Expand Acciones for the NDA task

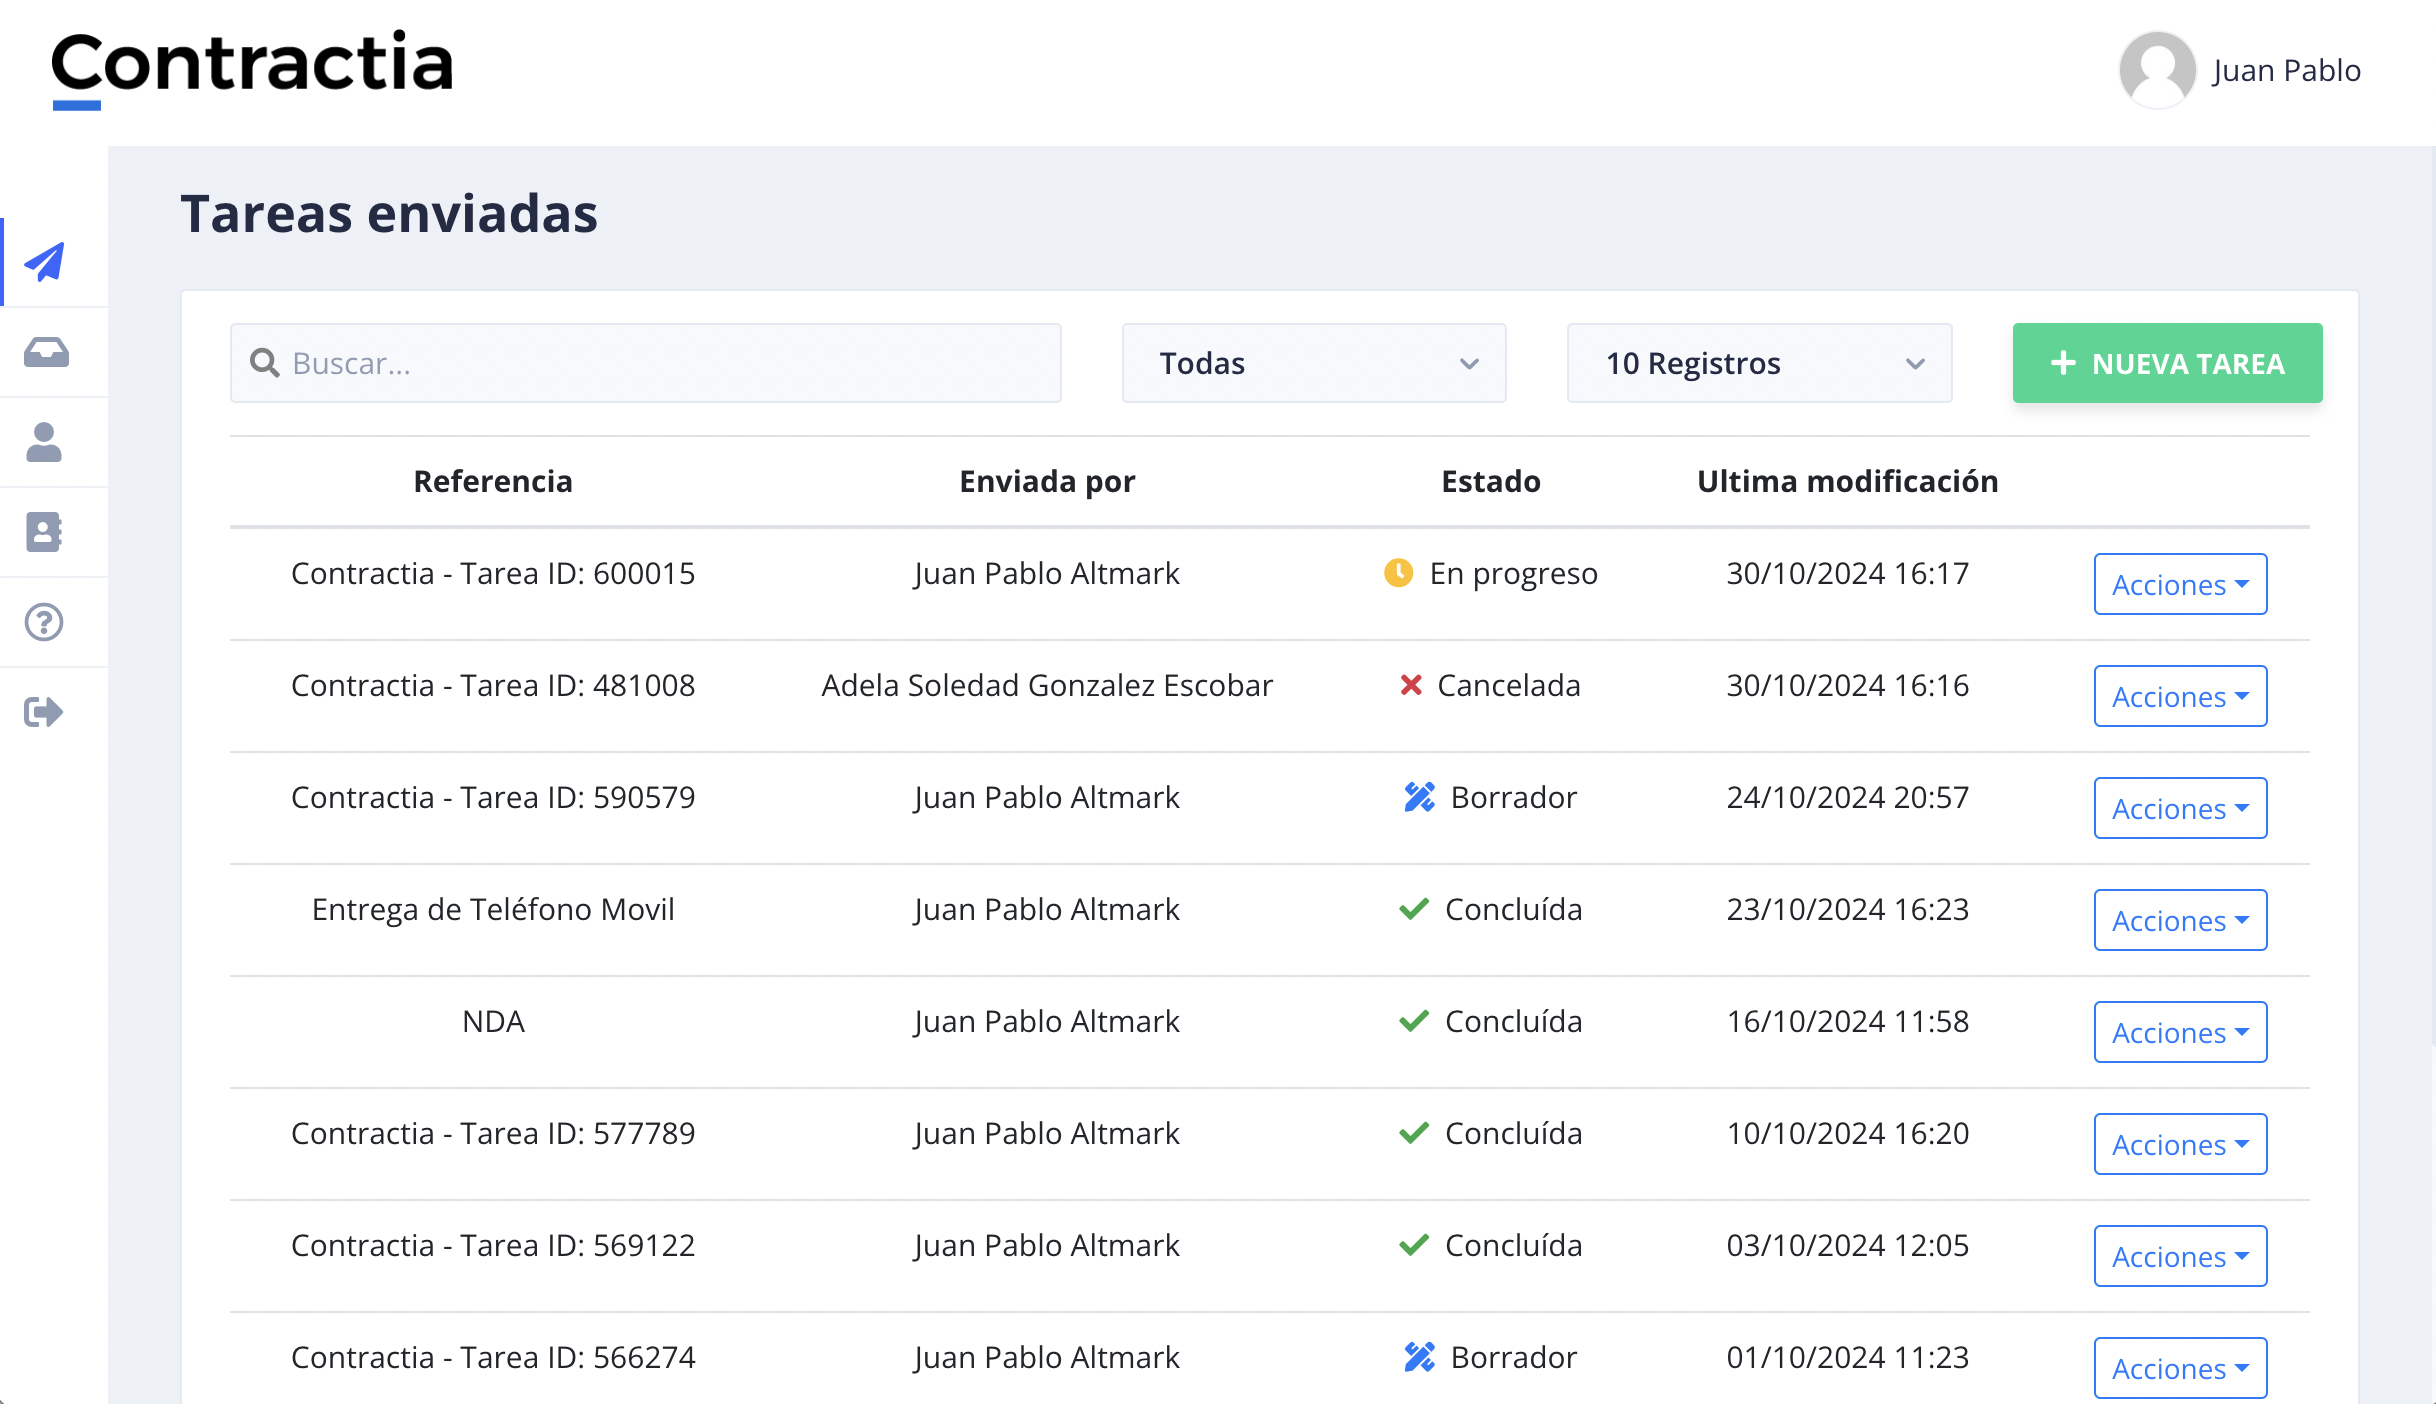click(x=2179, y=1032)
